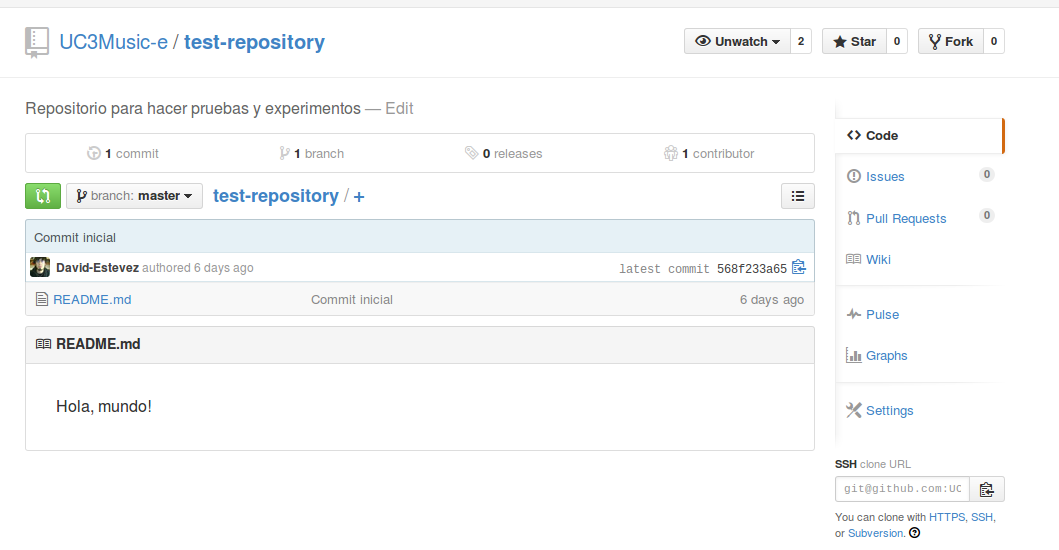Click David-Estevez's avatar thumbnail
The height and width of the screenshot is (550, 1059).
(x=40, y=267)
